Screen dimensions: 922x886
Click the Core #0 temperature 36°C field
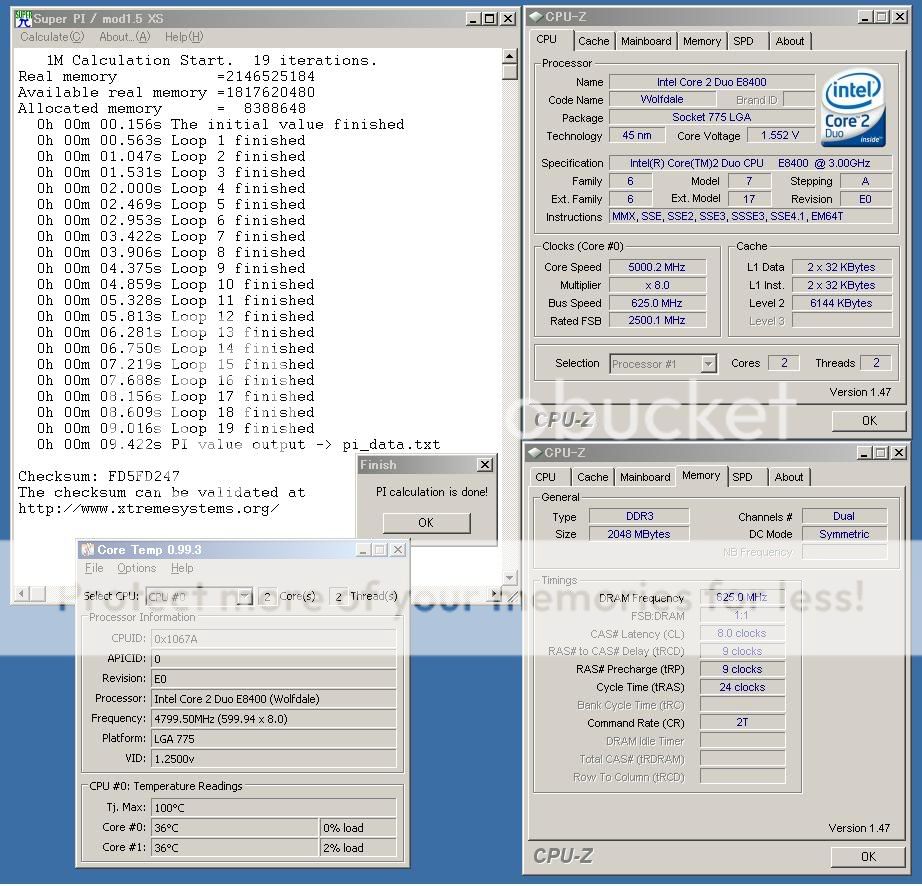(x=235, y=828)
